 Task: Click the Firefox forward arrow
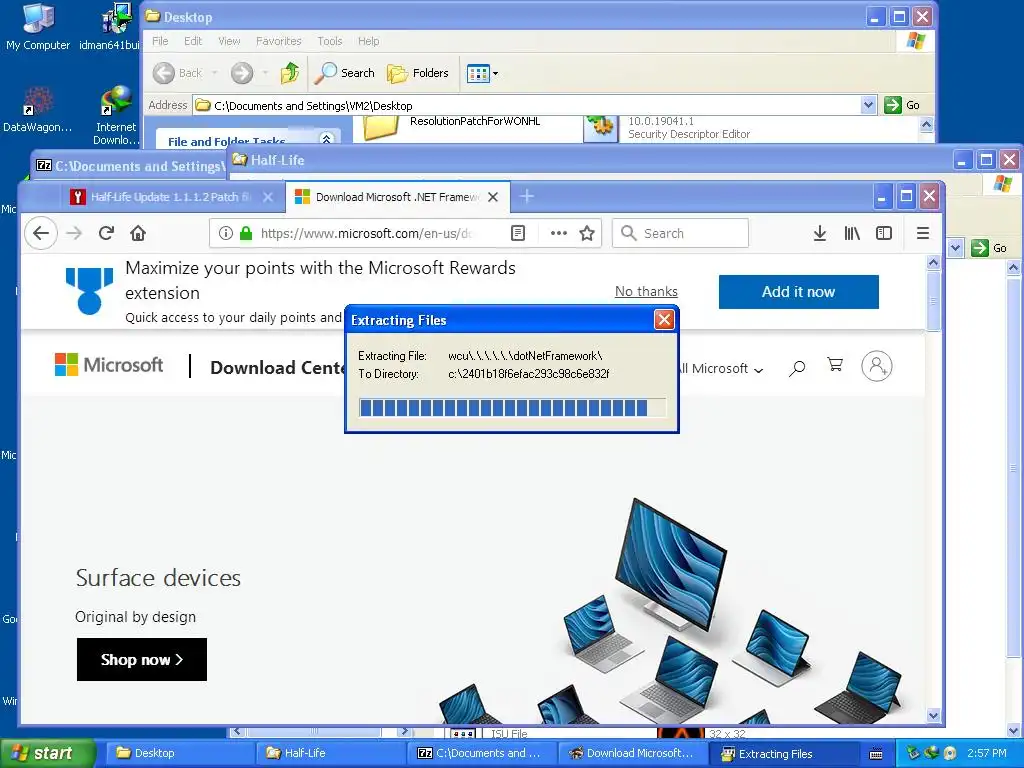74,233
